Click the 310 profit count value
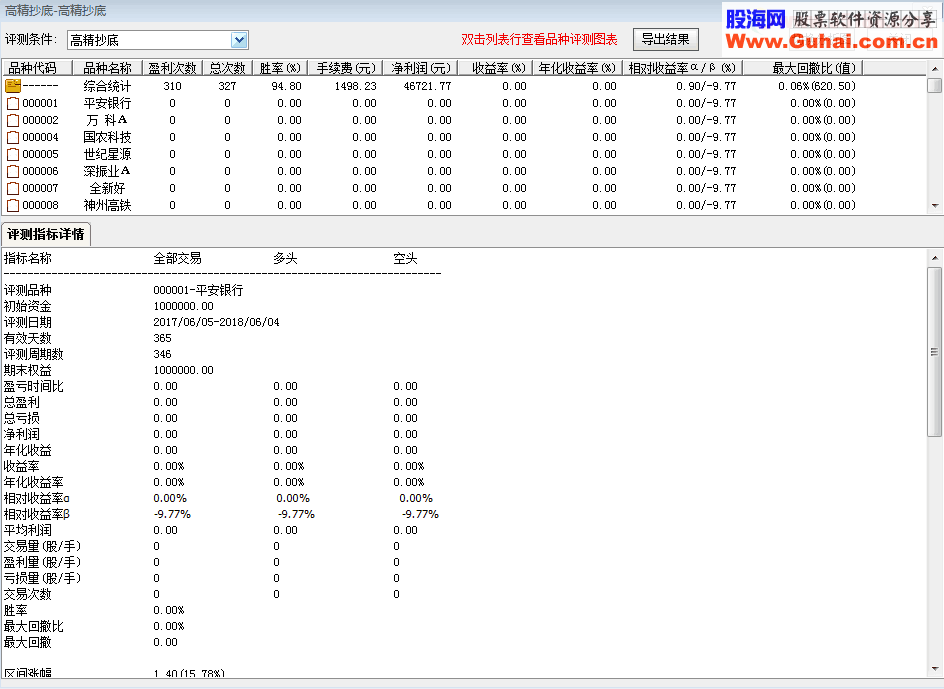Screen dimensions: 944x689 tap(172, 86)
